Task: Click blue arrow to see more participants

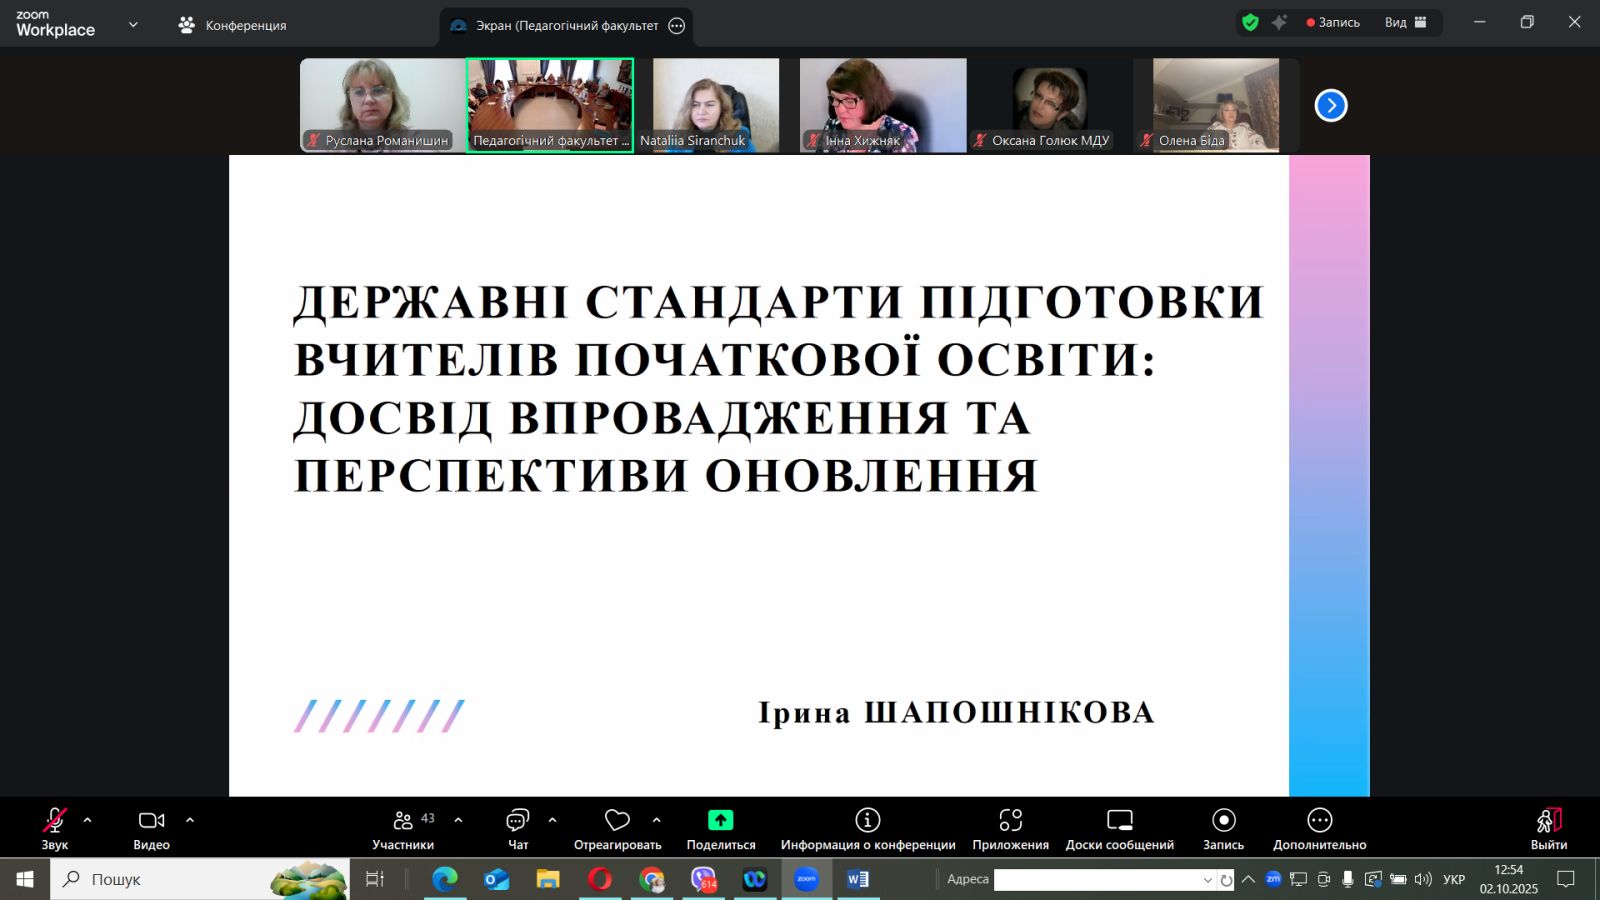Action: coord(1330,105)
